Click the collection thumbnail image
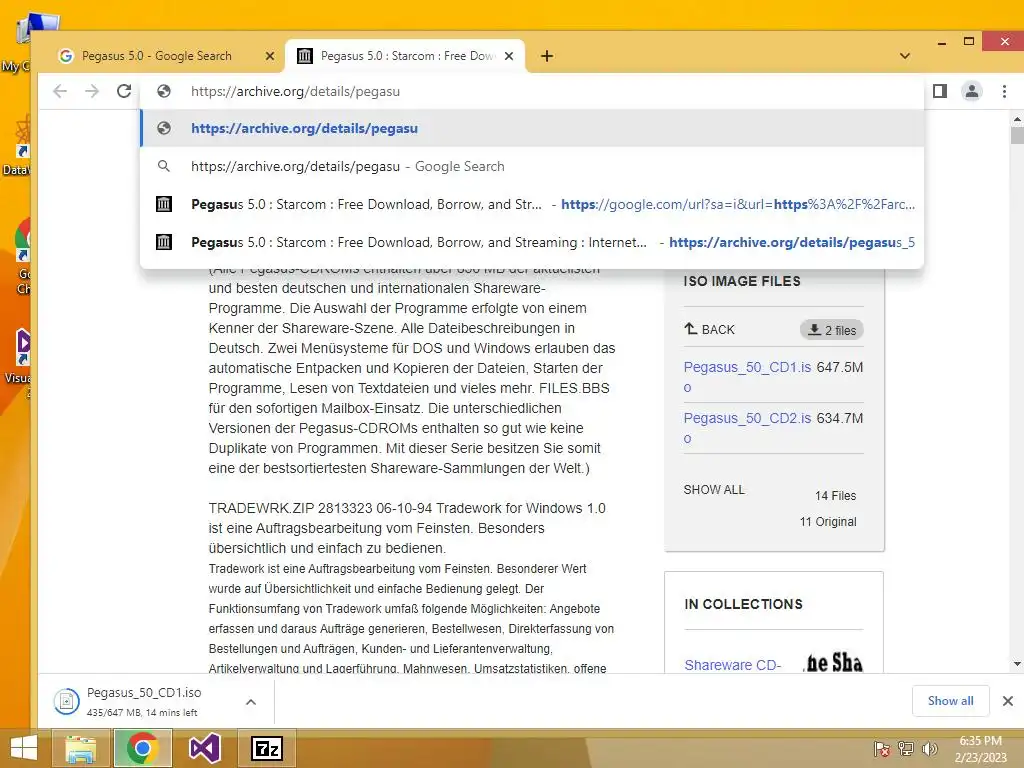1024x768 pixels. (834, 662)
